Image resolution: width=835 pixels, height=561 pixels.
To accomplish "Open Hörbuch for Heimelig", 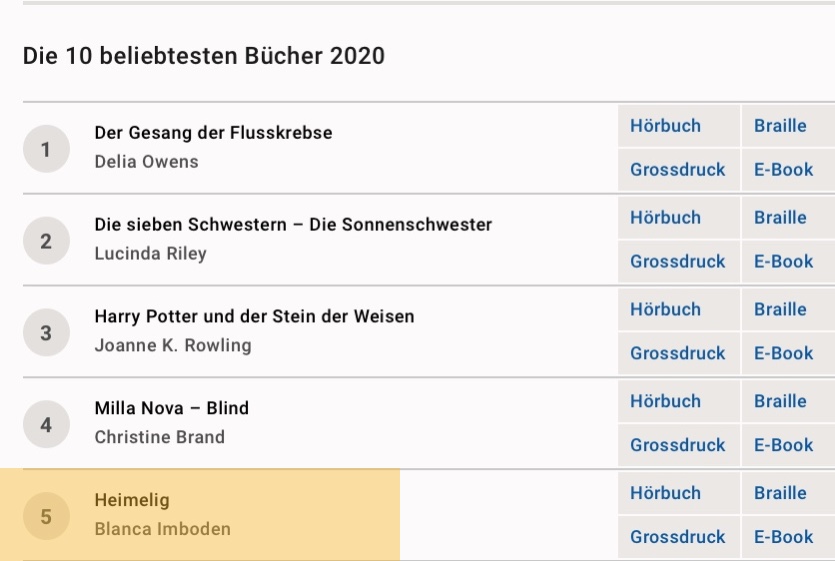I will point(678,493).
